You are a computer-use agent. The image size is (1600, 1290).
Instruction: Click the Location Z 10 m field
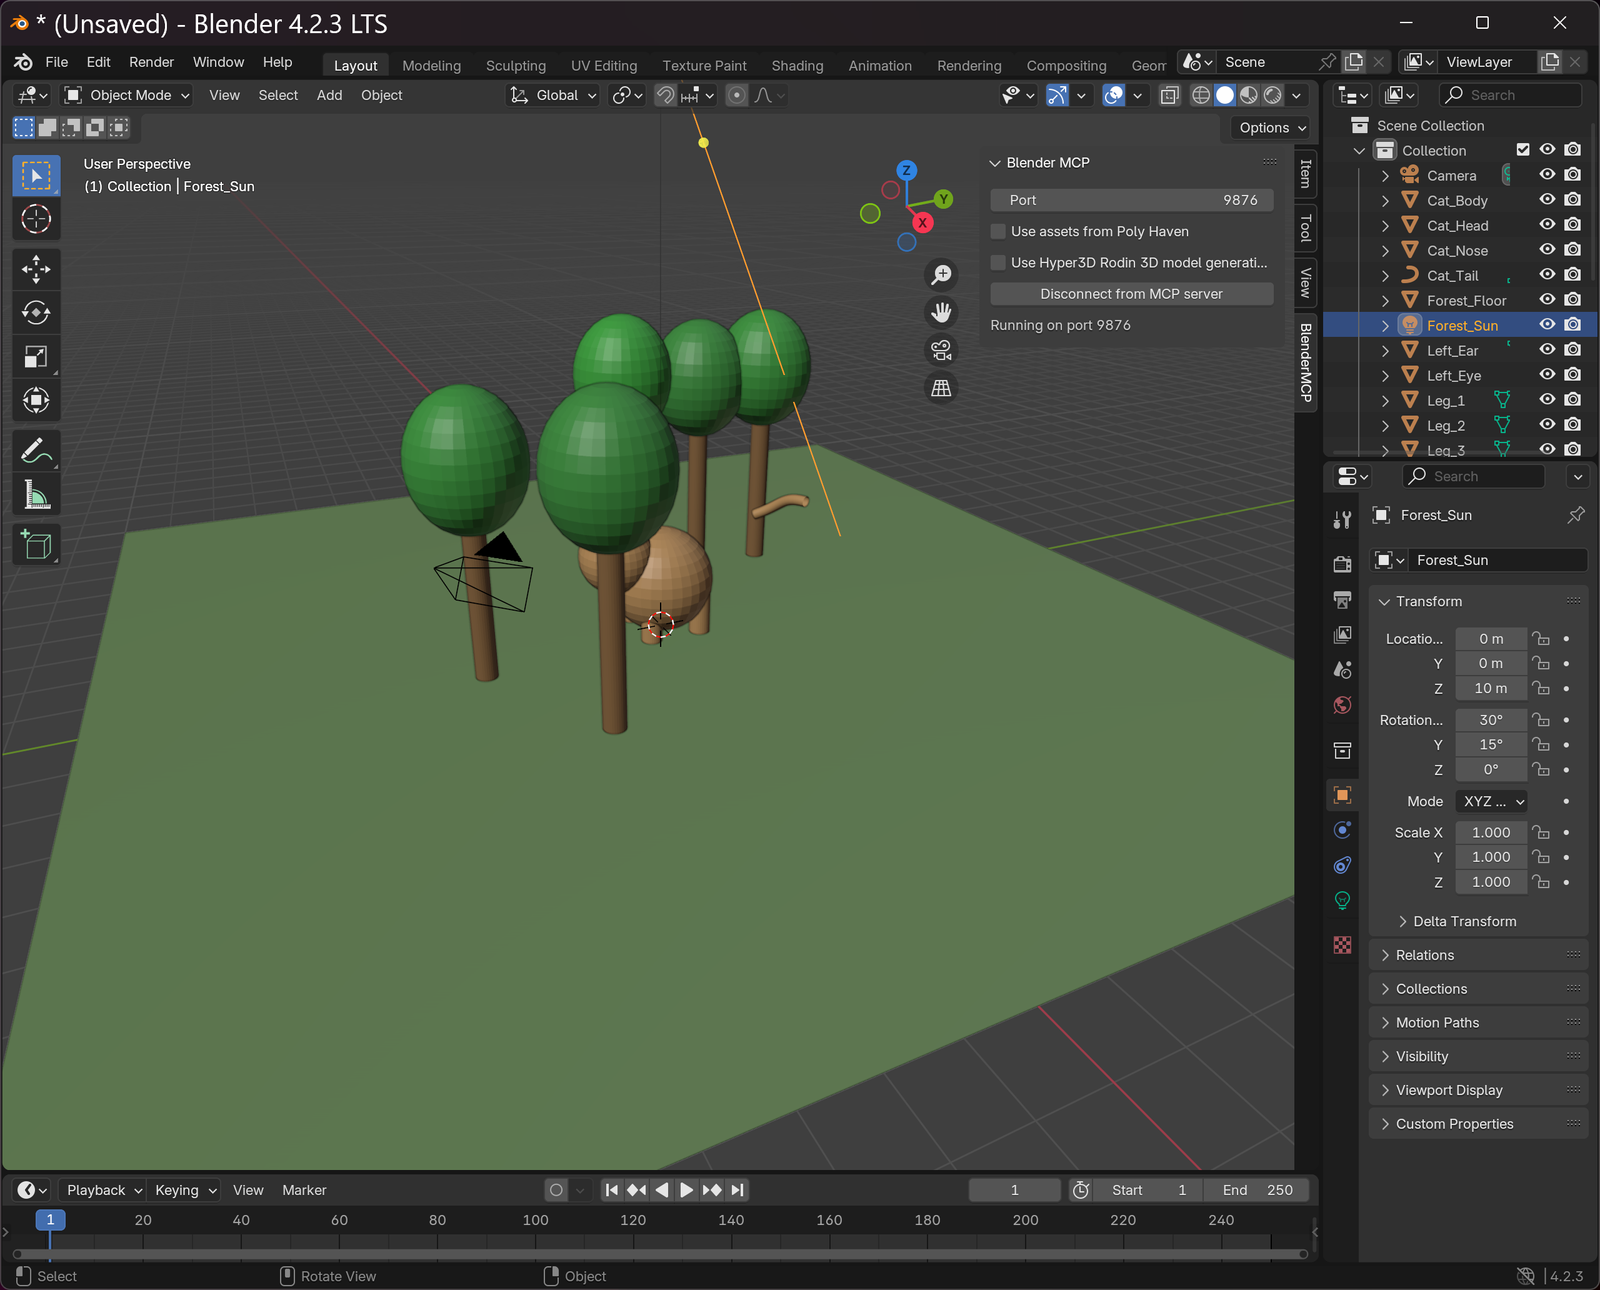pyautogui.click(x=1490, y=688)
